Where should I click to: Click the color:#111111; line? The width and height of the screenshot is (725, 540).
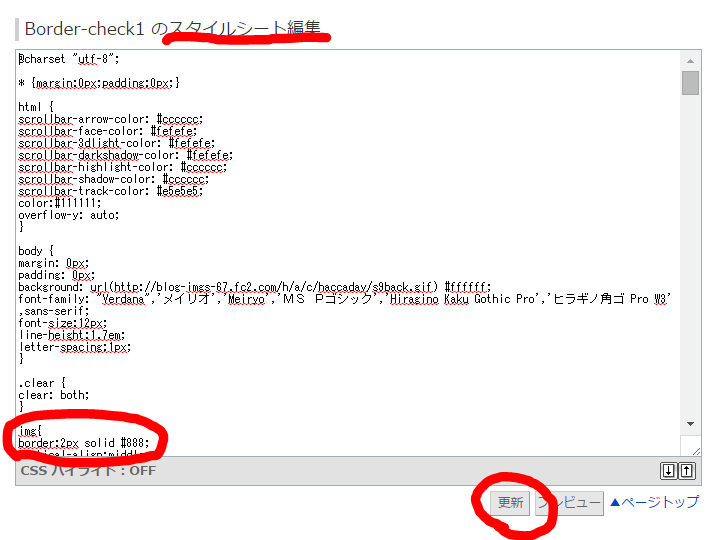(60, 203)
